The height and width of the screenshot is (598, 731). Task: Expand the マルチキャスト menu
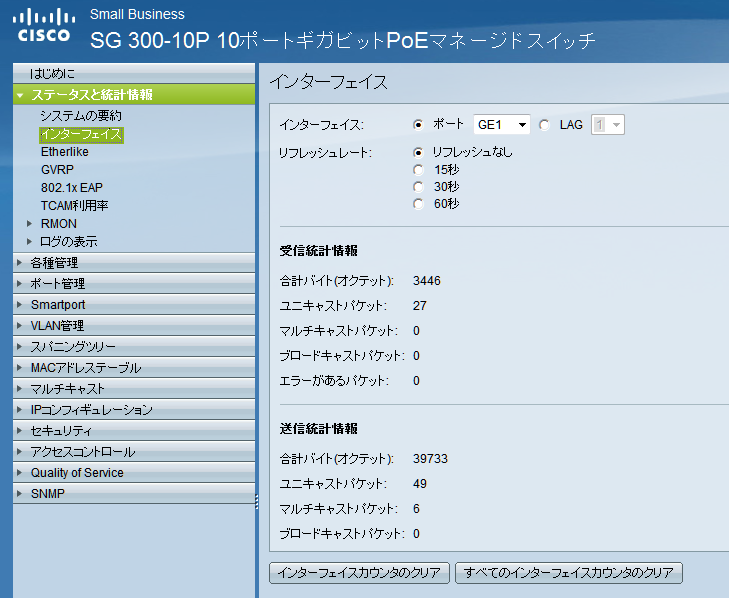134,389
